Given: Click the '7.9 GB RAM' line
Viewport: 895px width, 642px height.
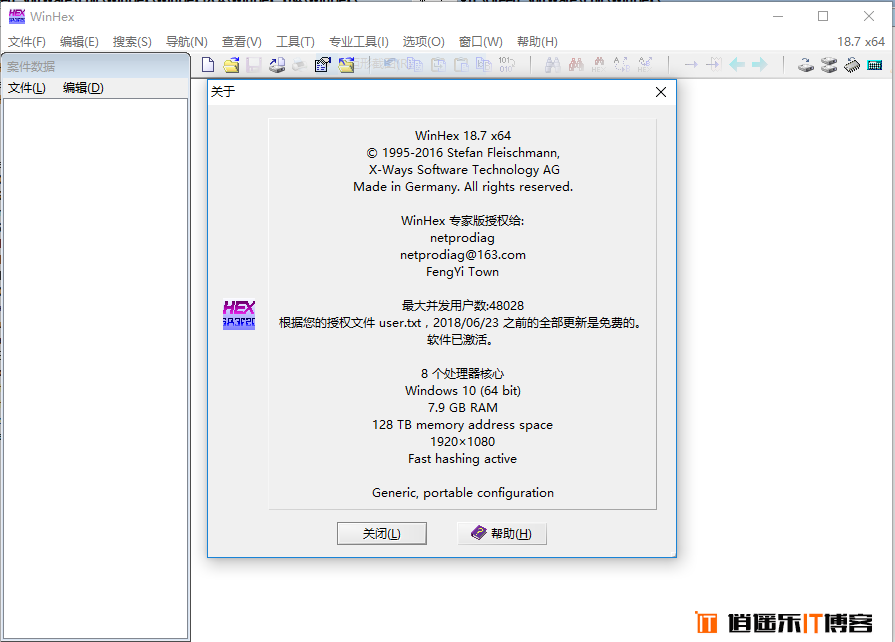Looking at the screenshot, I should (463, 408).
